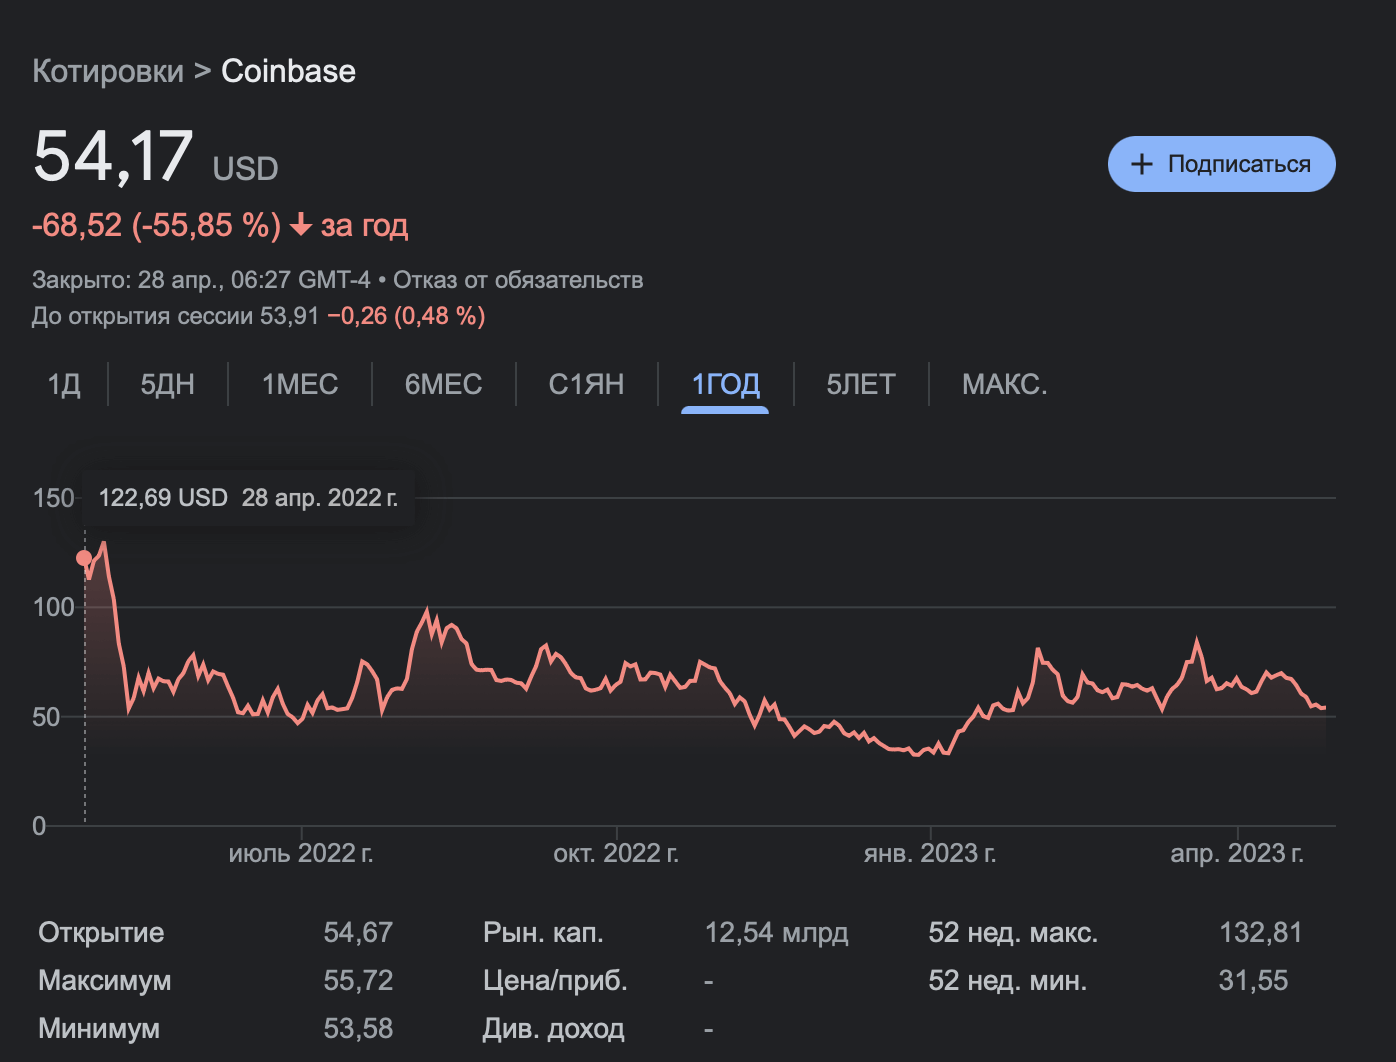Open the Отказ от обязательств disclaimer link
Image resolution: width=1396 pixels, height=1062 pixels.
pyautogui.click(x=517, y=280)
